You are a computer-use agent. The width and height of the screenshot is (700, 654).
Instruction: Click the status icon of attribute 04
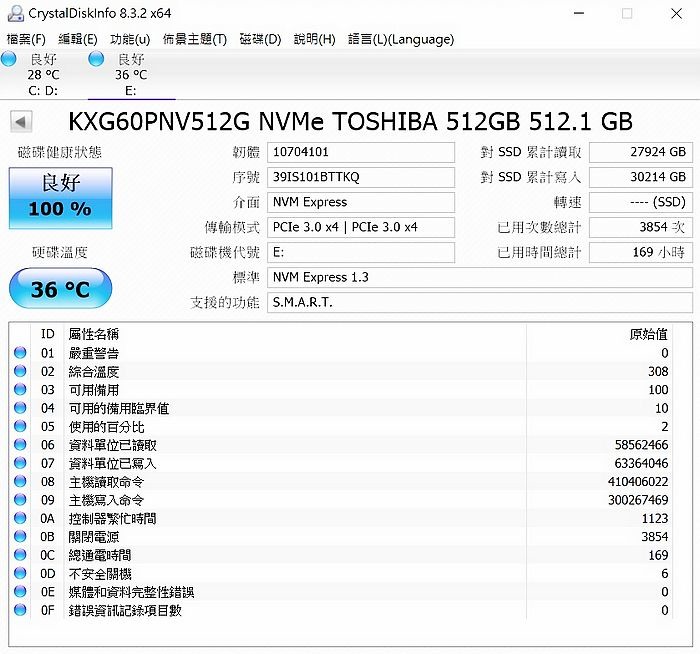point(20,408)
